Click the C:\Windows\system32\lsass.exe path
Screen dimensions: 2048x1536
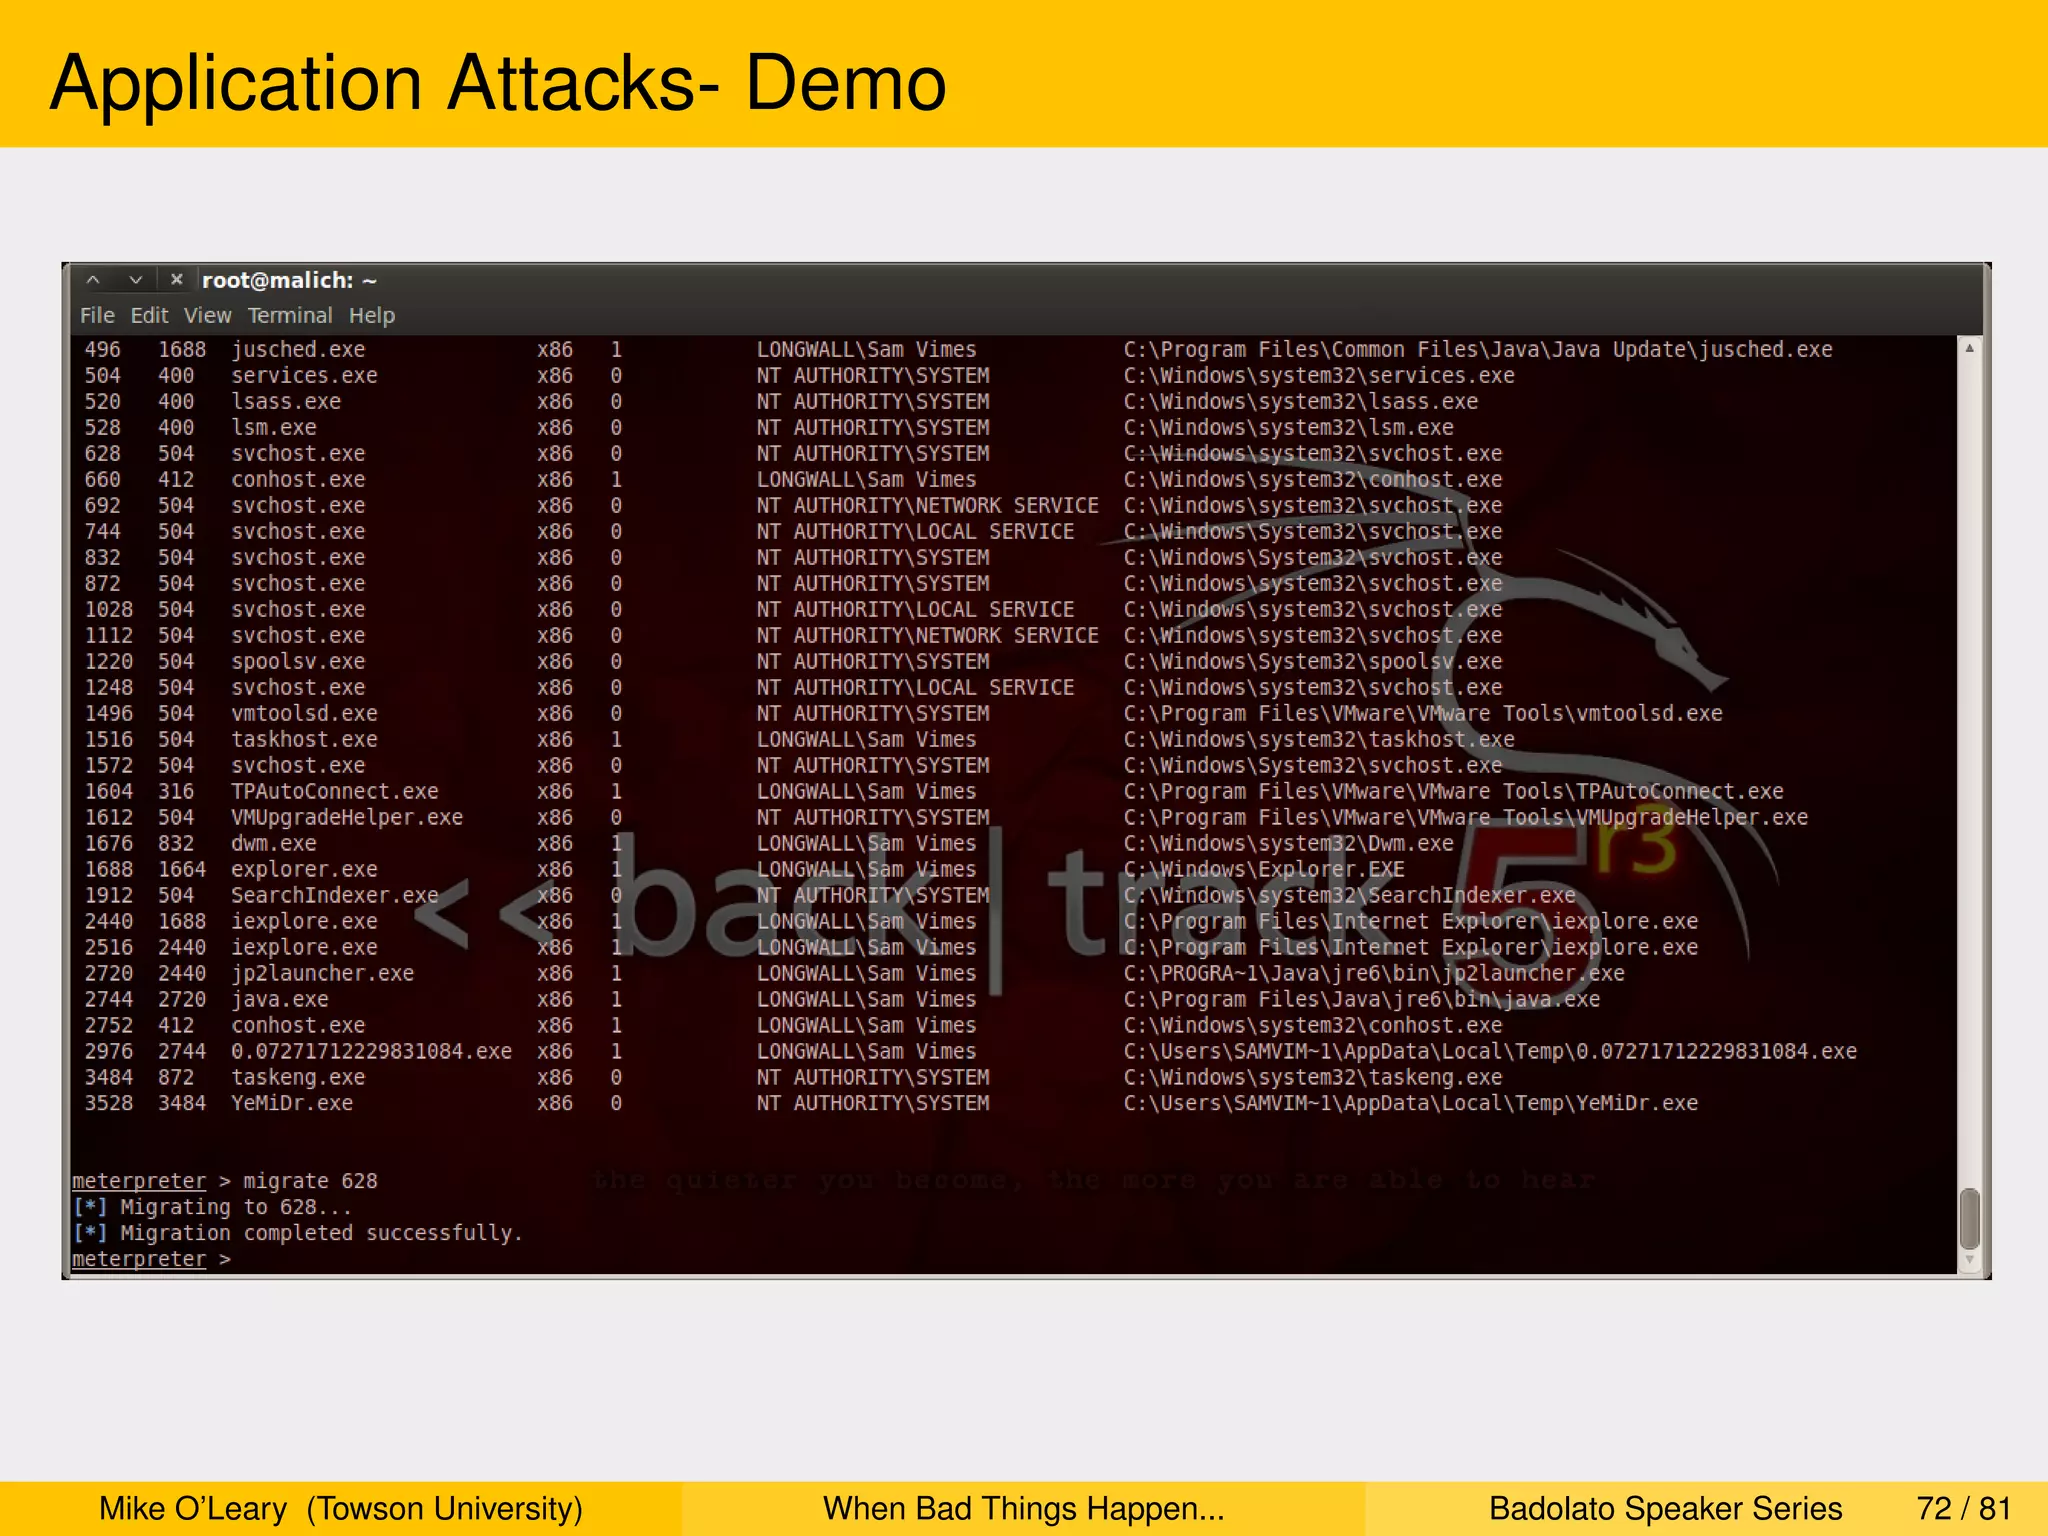pos(1300,402)
